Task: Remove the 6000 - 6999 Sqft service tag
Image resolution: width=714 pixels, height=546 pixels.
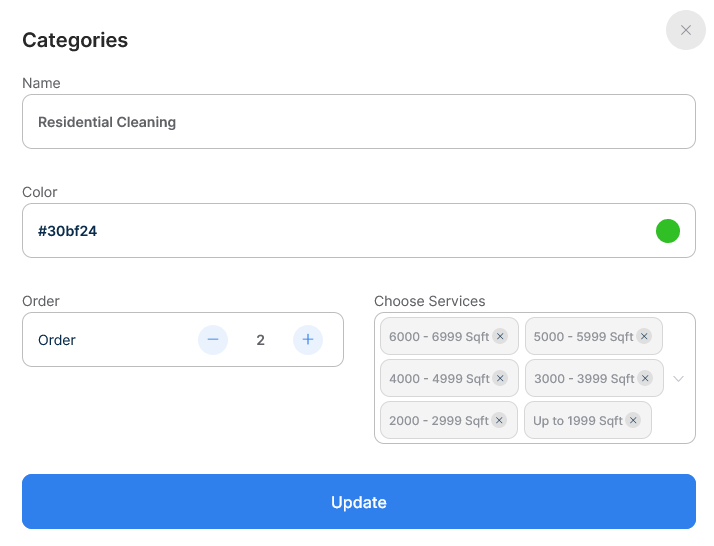Action: (x=500, y=337)
